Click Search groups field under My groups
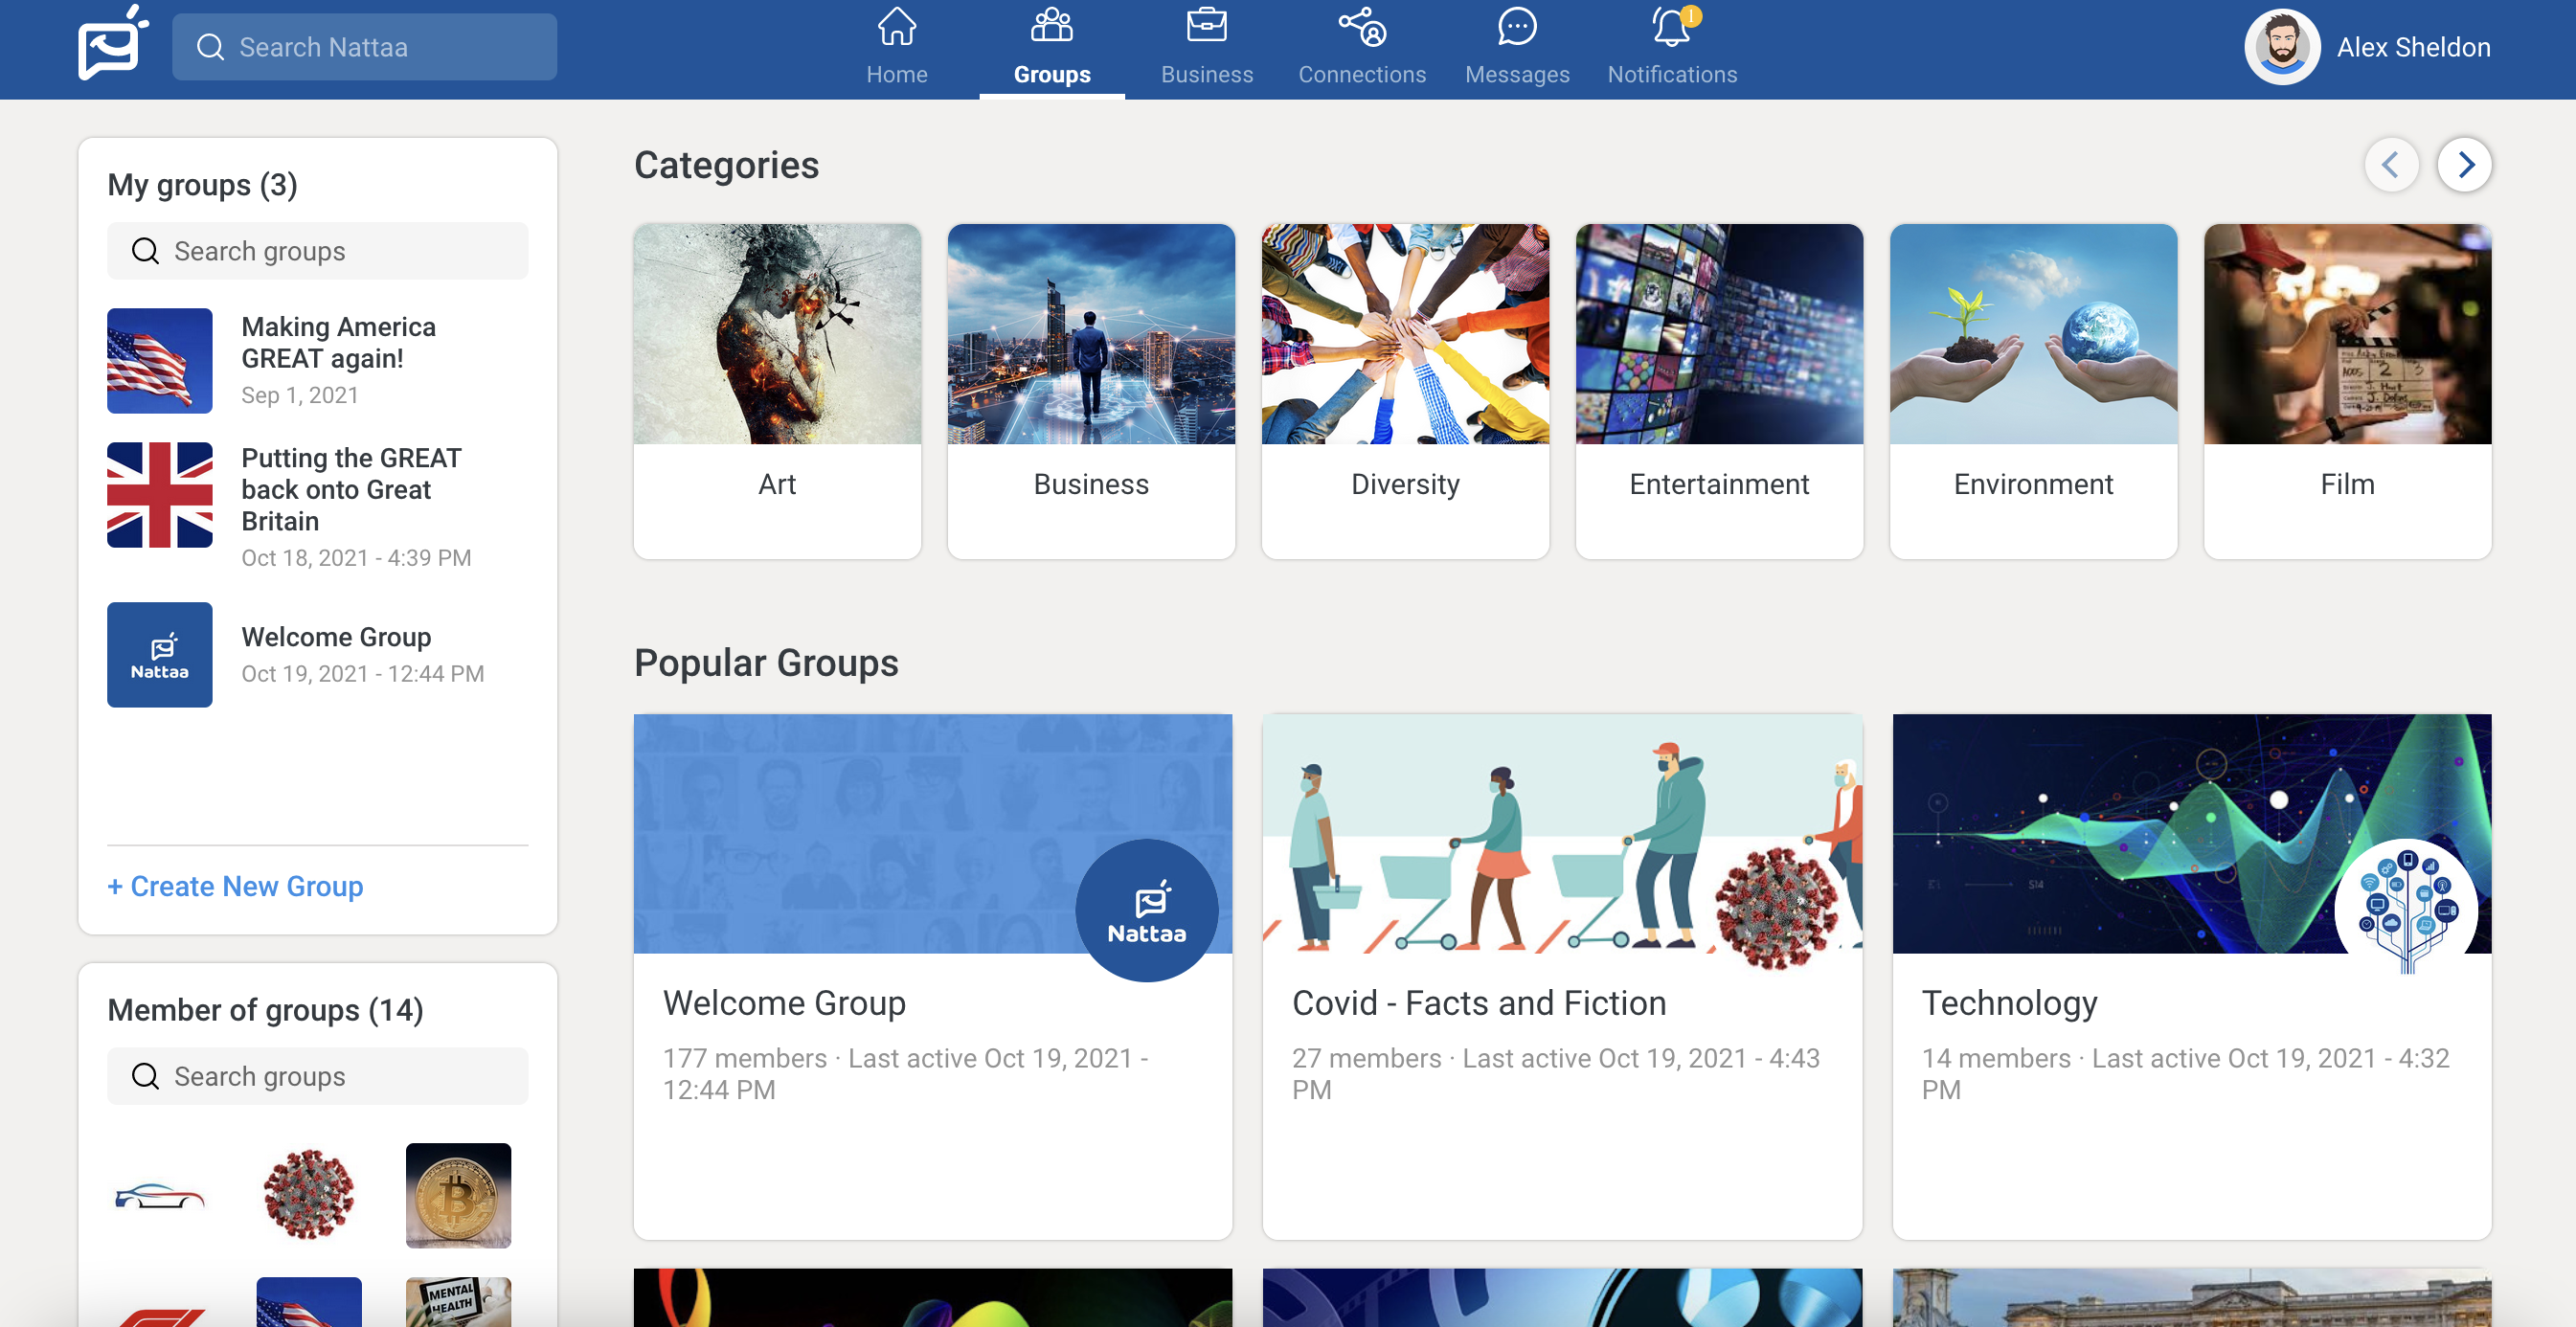Screen dimensions: 2576x1327 [317, 251]
